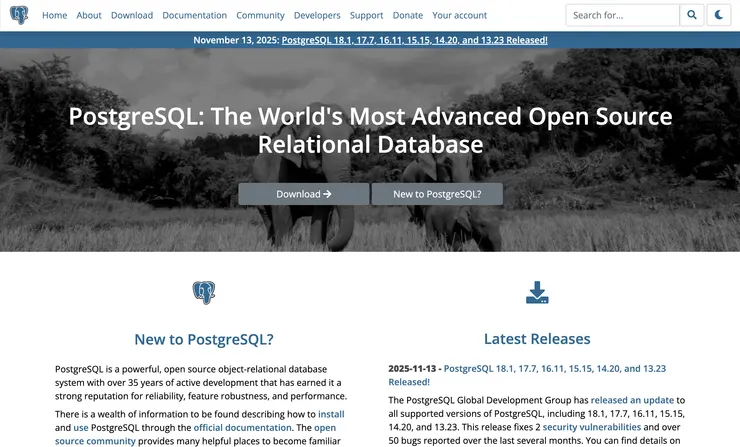Image resolution: width=740 pixels, height=447 pixels.
Task: Click the blue elephant icon above New to PostgreSQL
Action: click(x=204, y=293)
